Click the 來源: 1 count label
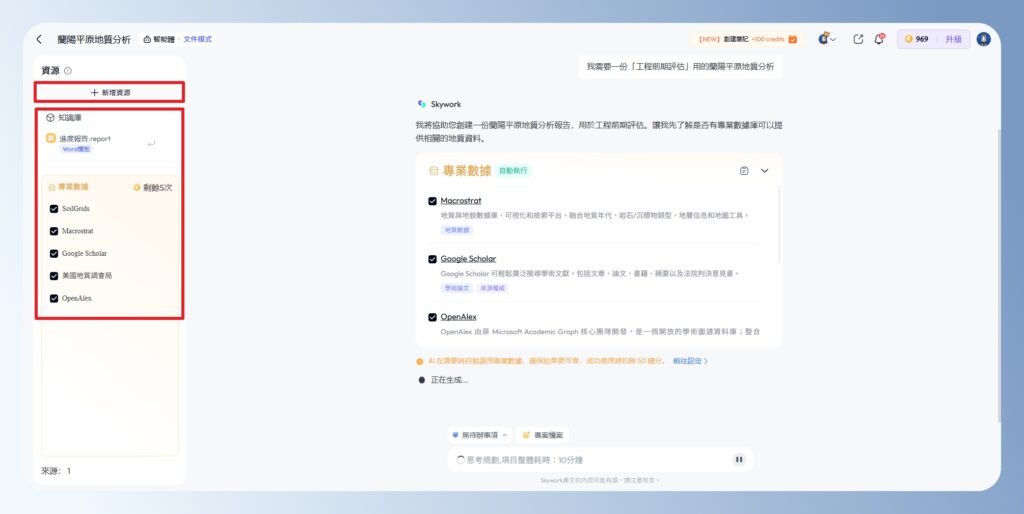Screen dimensions: 1024x514 56,471
